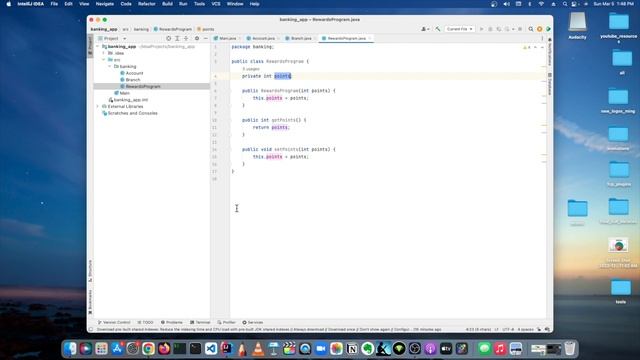The height and width of the screenshot is (360, 640).
Task: Select Account class in project tree
Action: click(x=134, y=73)
